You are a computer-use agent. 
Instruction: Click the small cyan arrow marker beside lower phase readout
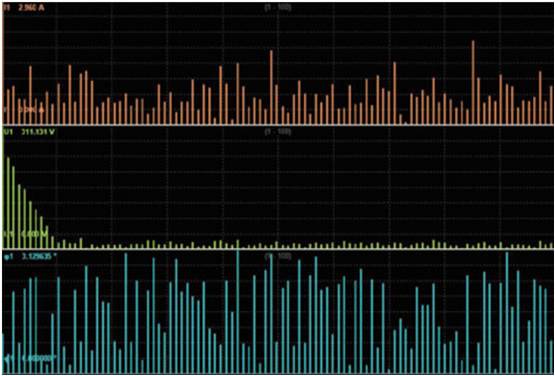coord(7,358)
